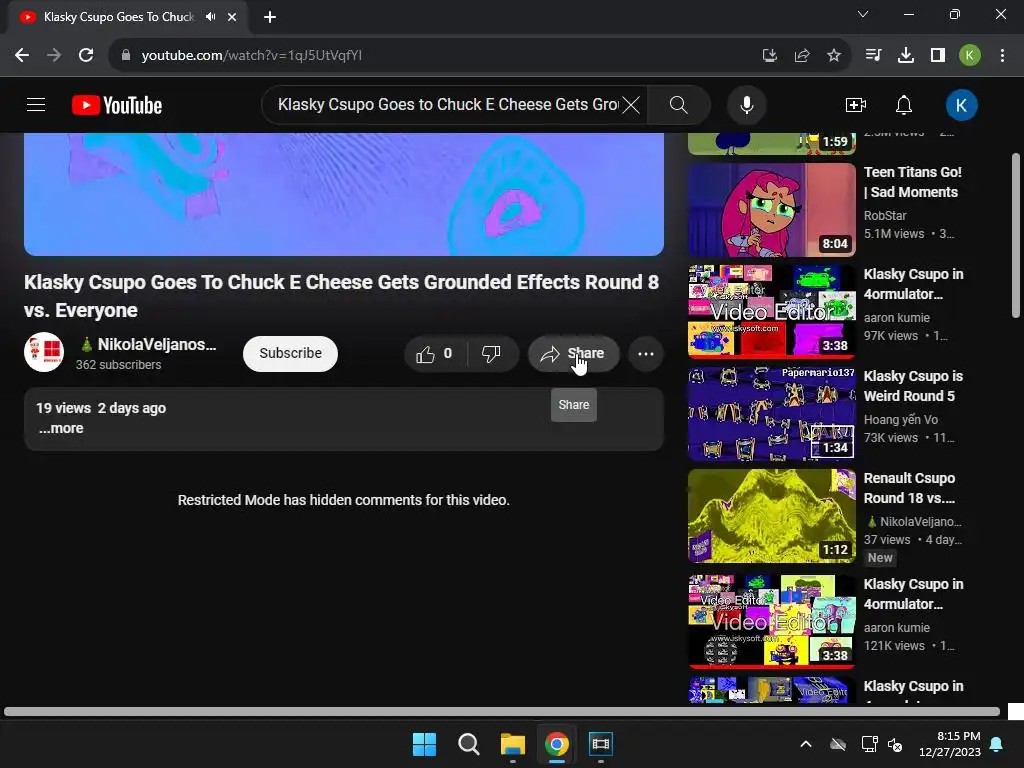This screenshot has width=1024, height=768.
Task: Open the Klasky Csupo in 4ormulator 97K views thumbnail
Action: coord(771,312)
